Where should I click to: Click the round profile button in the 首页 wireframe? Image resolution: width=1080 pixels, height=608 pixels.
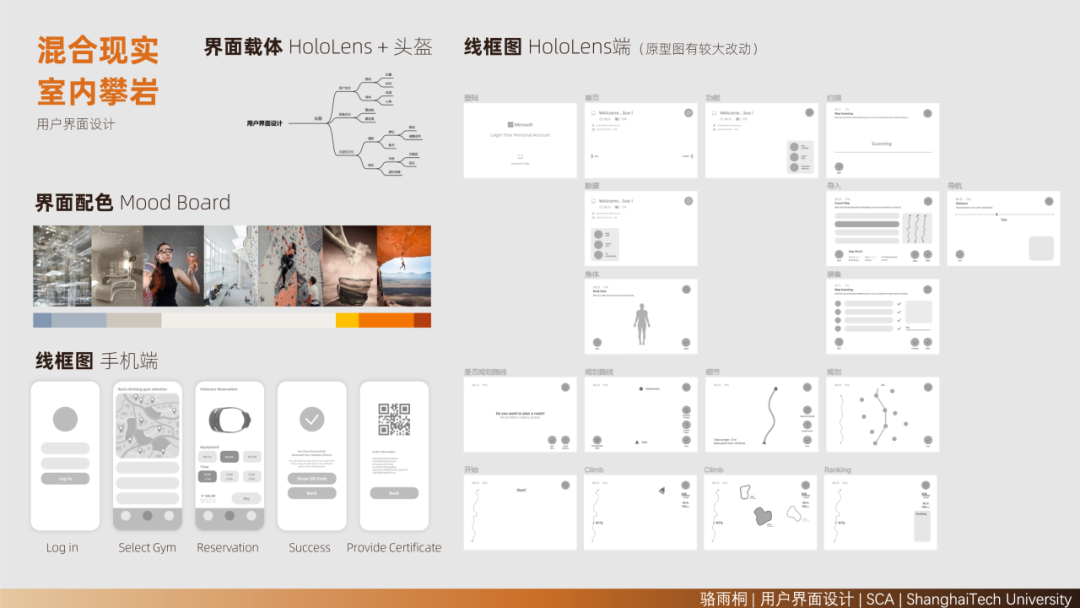(688, 113)
